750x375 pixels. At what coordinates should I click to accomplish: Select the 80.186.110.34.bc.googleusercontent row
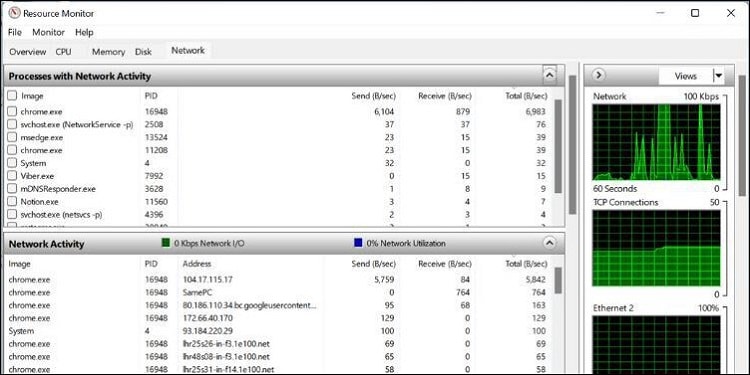(x=278, y=305)
